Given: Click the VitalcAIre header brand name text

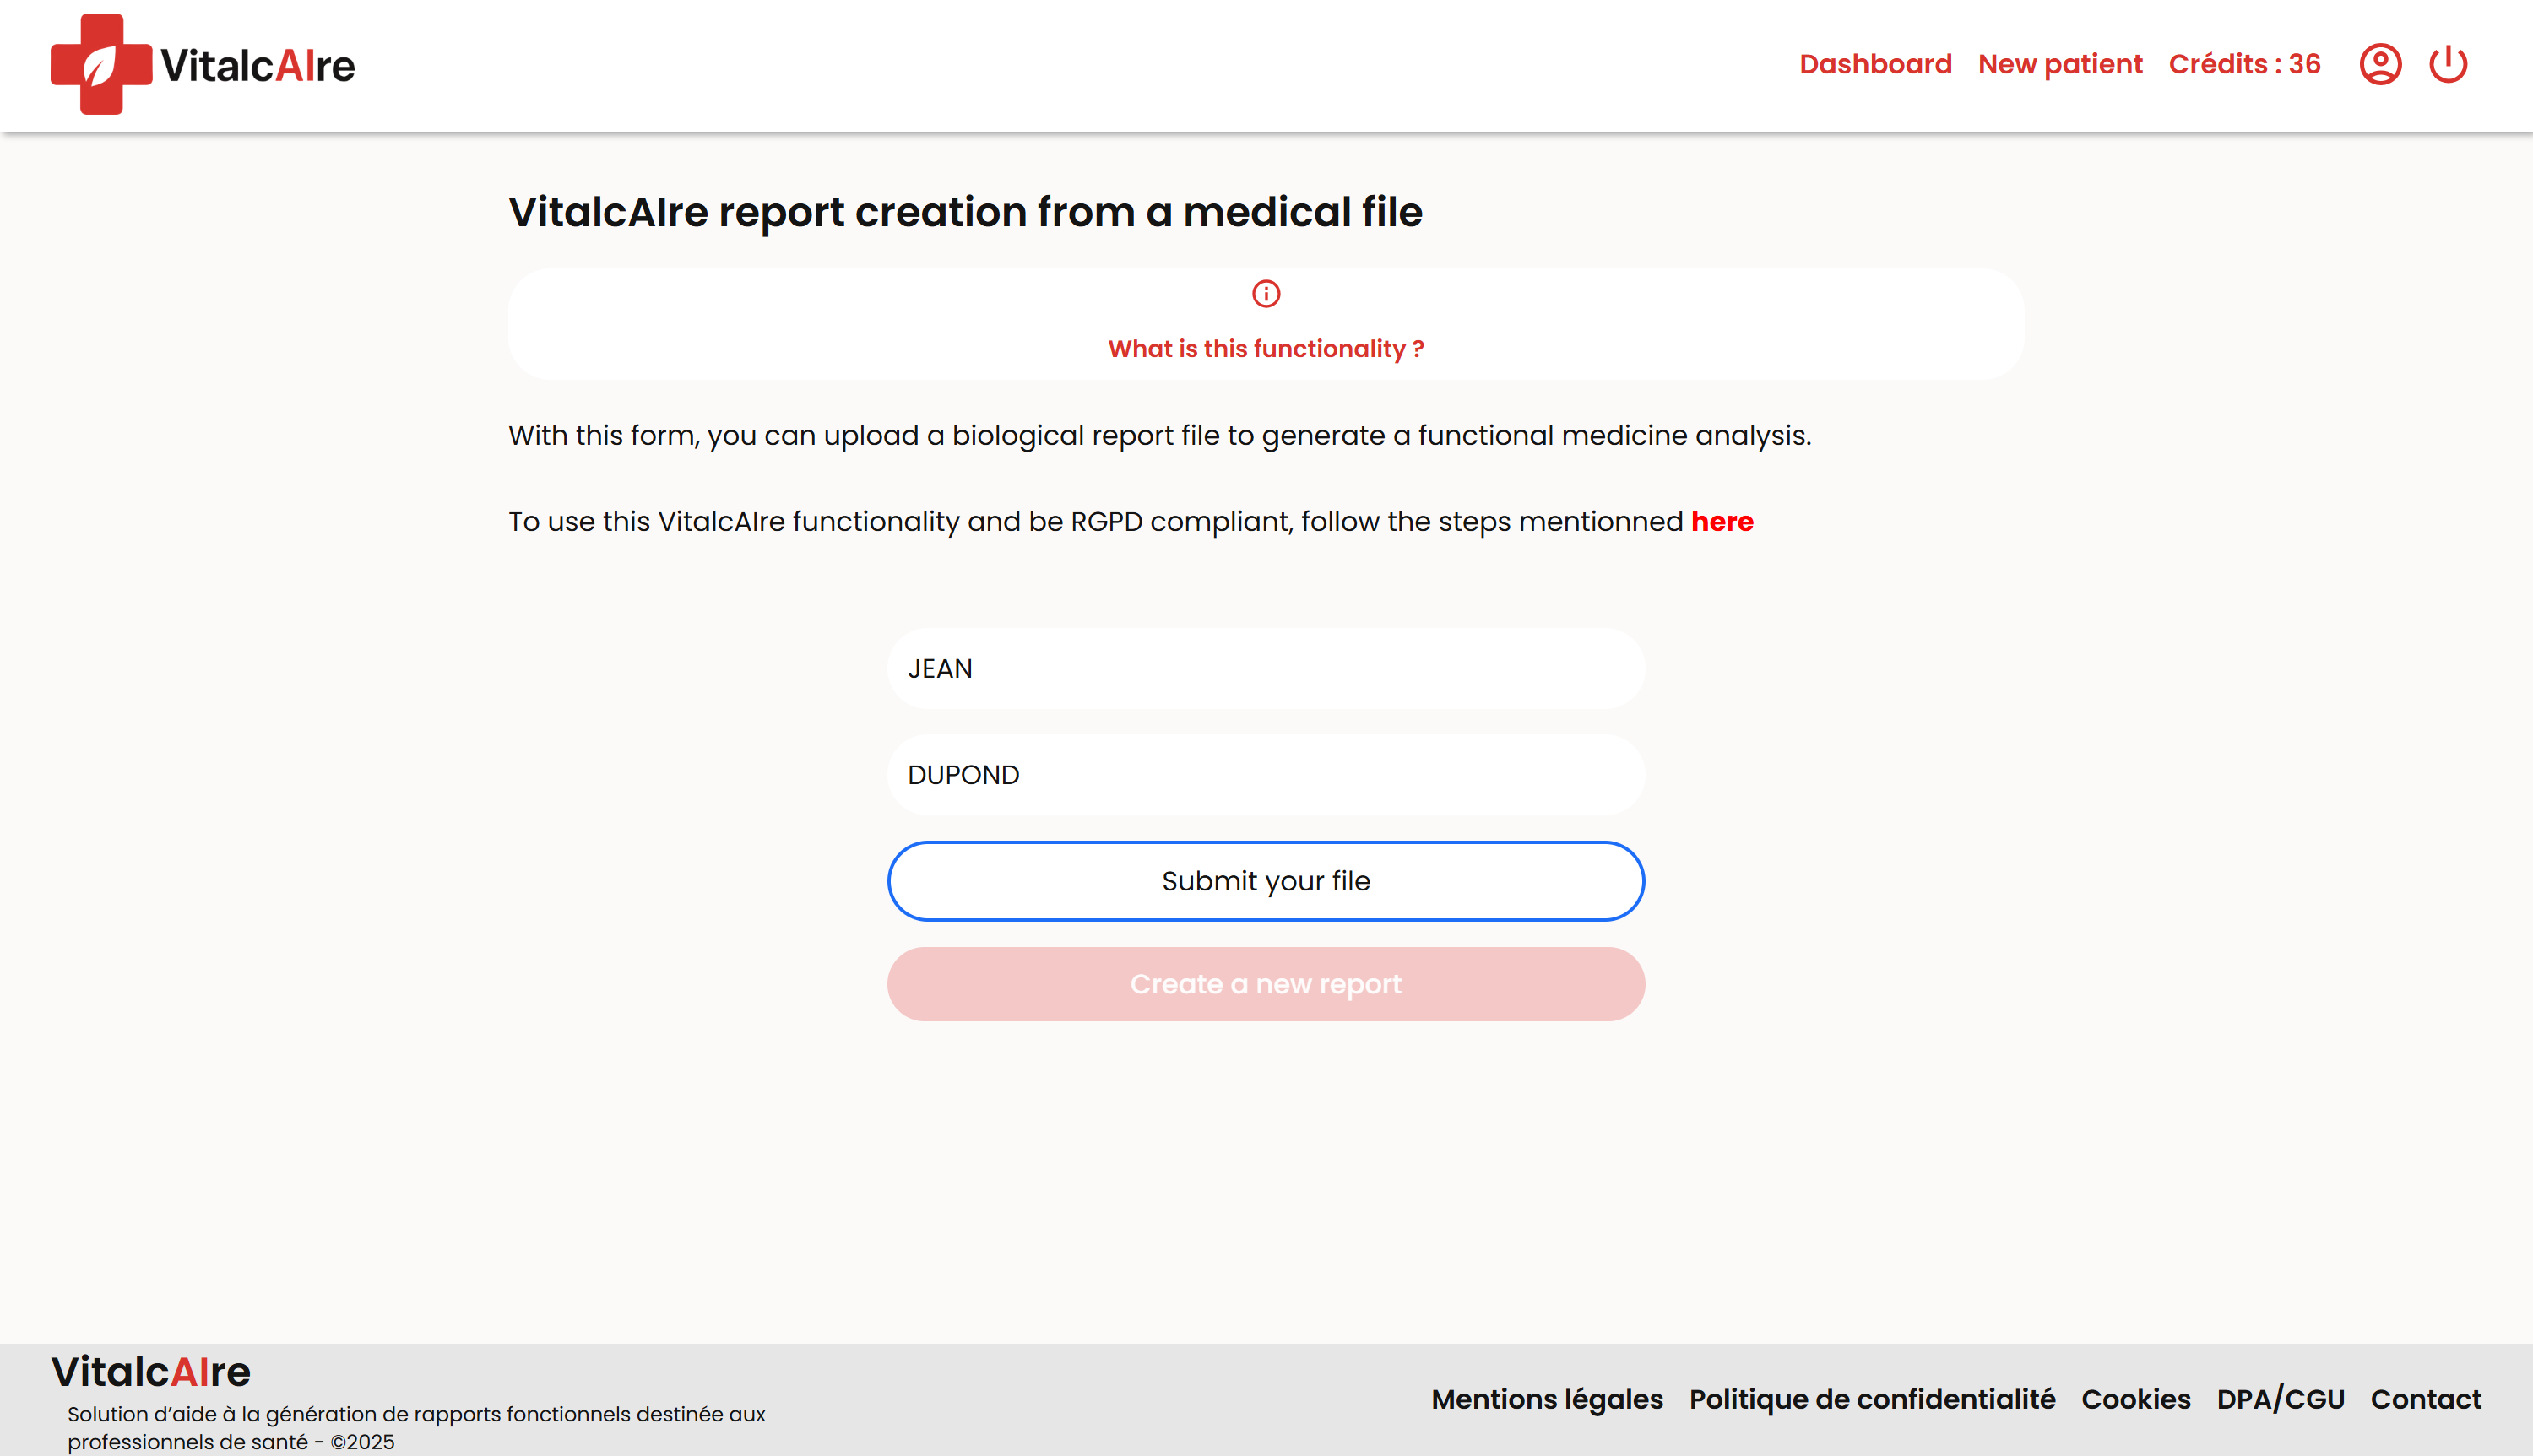Looking at the screenshot, I should [258, 66].
